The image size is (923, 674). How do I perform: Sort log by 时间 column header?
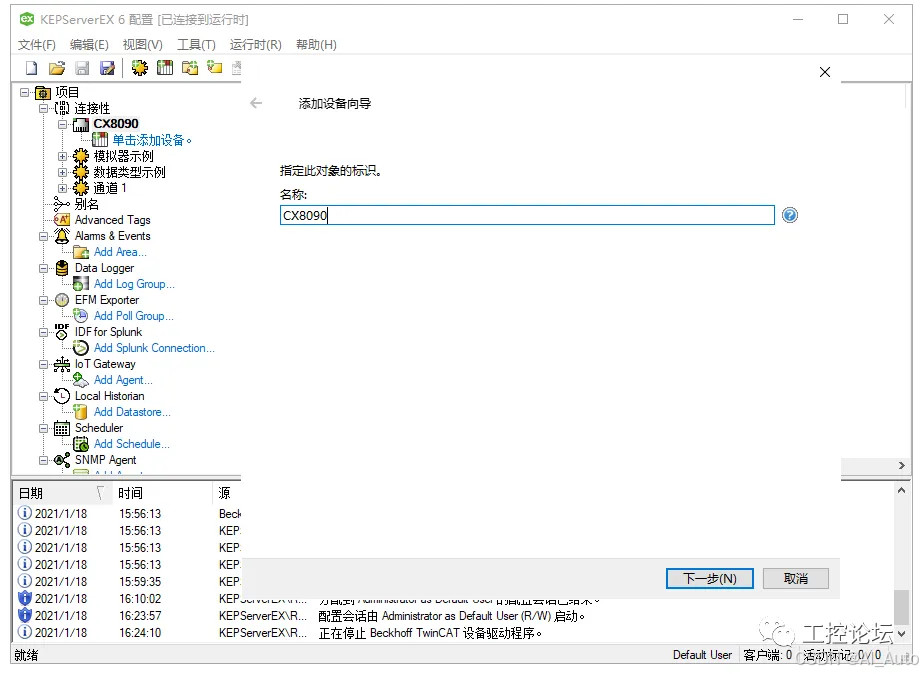click(162, 493)
